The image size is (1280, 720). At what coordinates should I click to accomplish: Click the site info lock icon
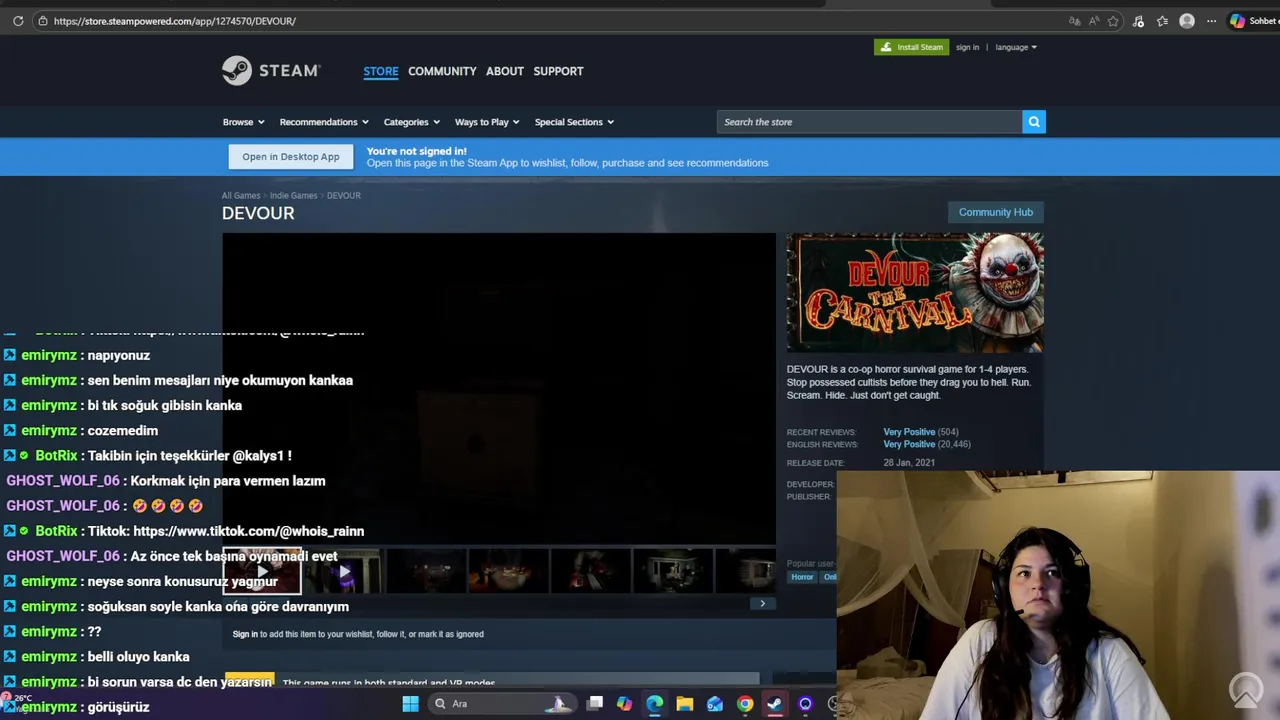41,21
